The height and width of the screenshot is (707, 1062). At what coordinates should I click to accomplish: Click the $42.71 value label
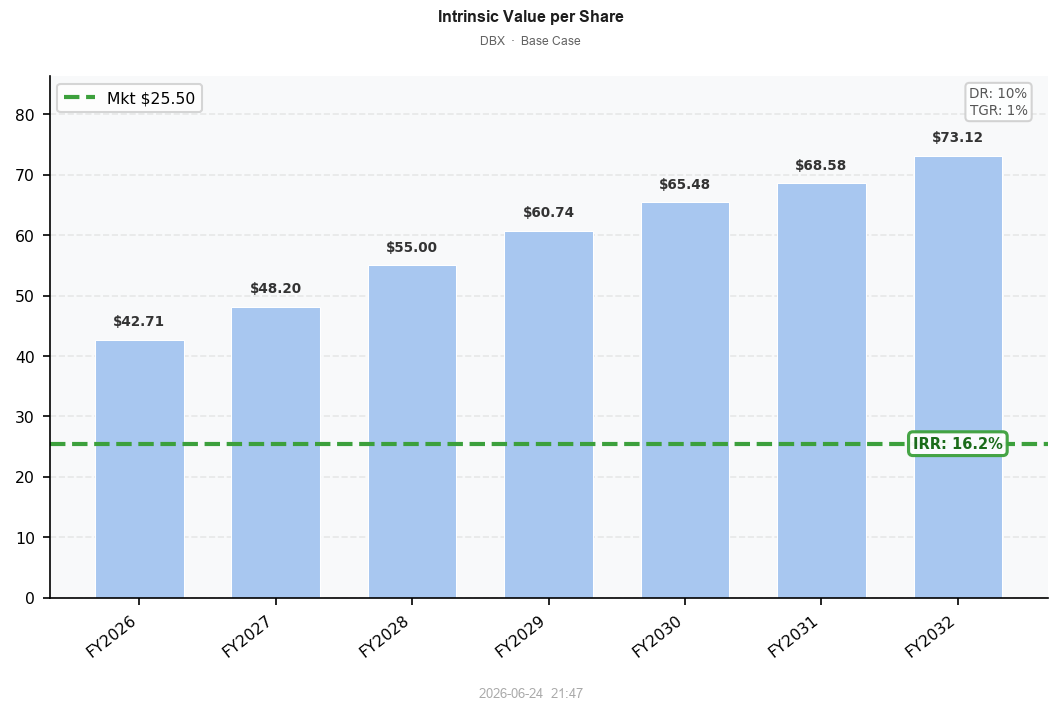point(138,321)
